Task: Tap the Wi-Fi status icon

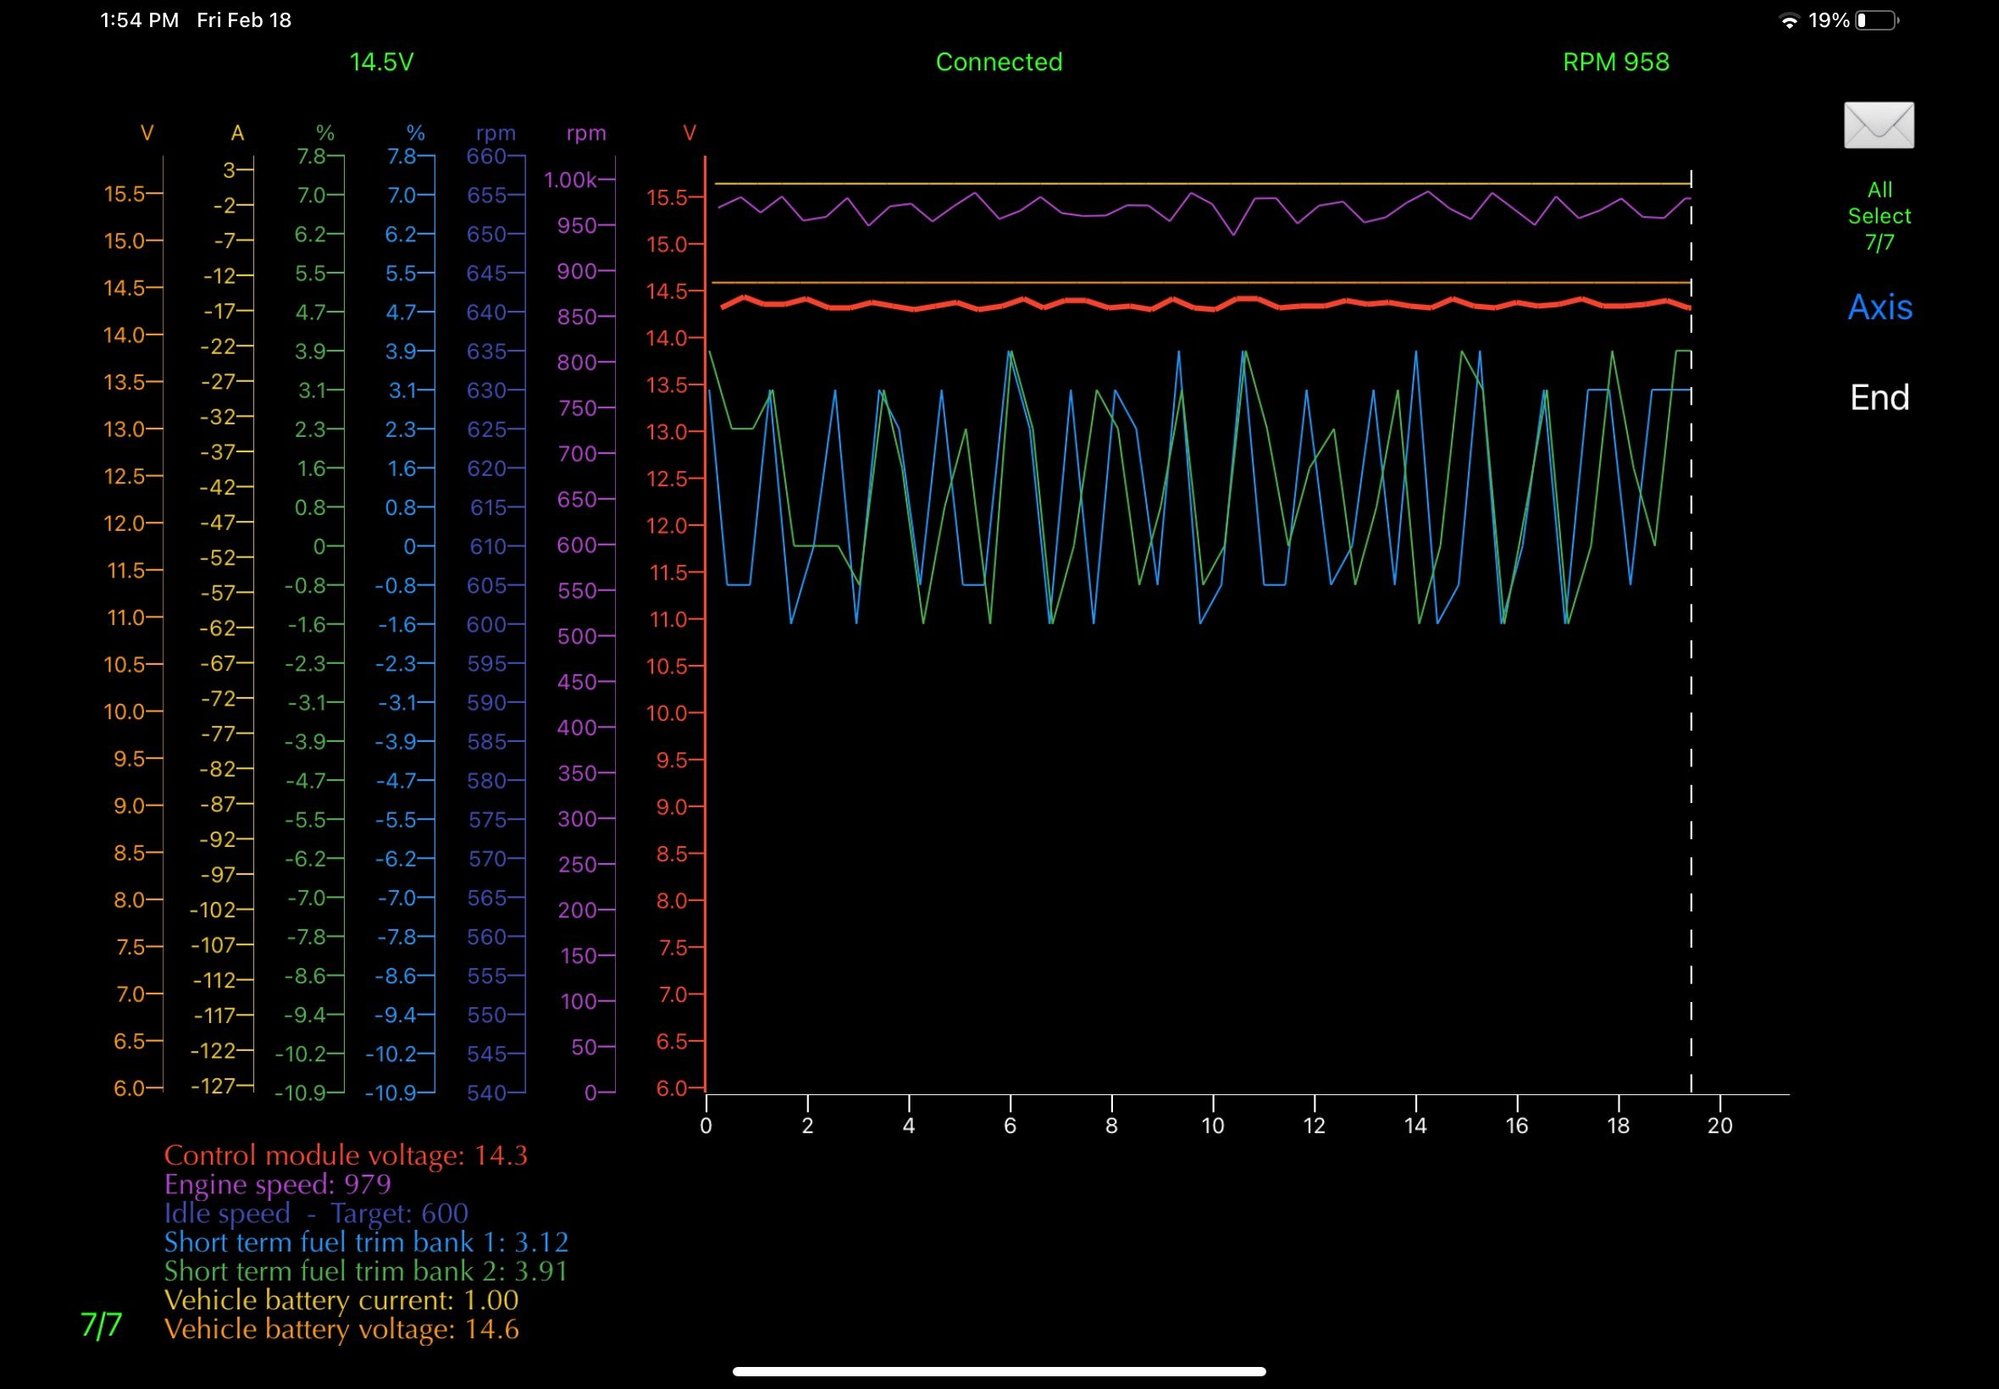Action: point(1788,20)
